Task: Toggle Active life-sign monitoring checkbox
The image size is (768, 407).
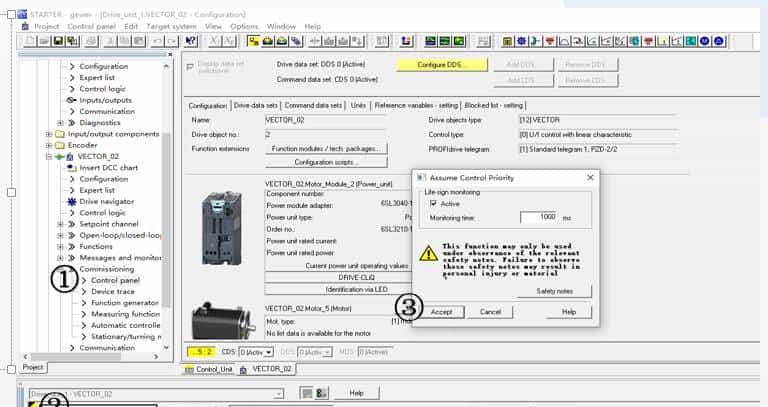Action: coord(433,202)
